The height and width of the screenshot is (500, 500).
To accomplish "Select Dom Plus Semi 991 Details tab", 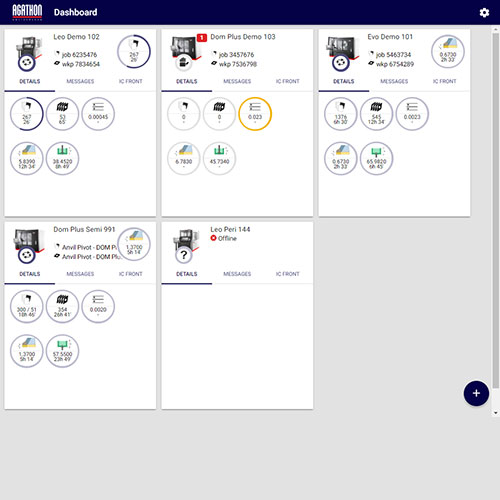I will (30, 274).
